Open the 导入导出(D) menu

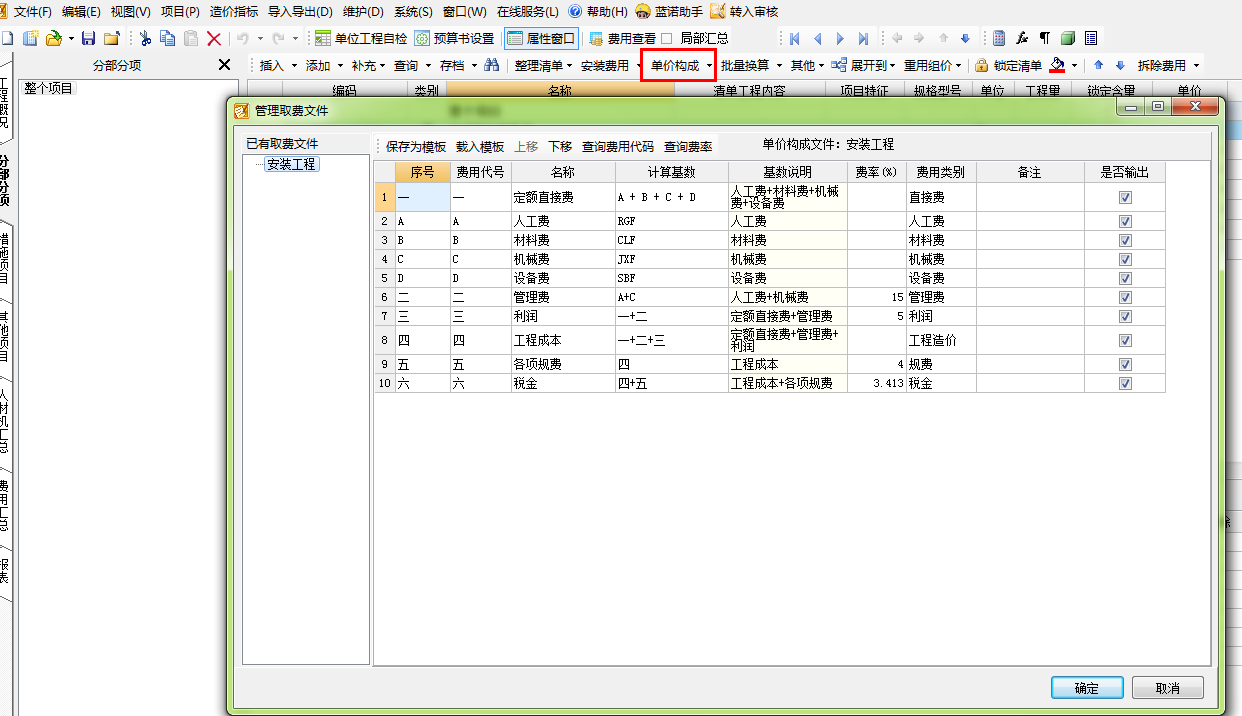(x=300, y=12)
